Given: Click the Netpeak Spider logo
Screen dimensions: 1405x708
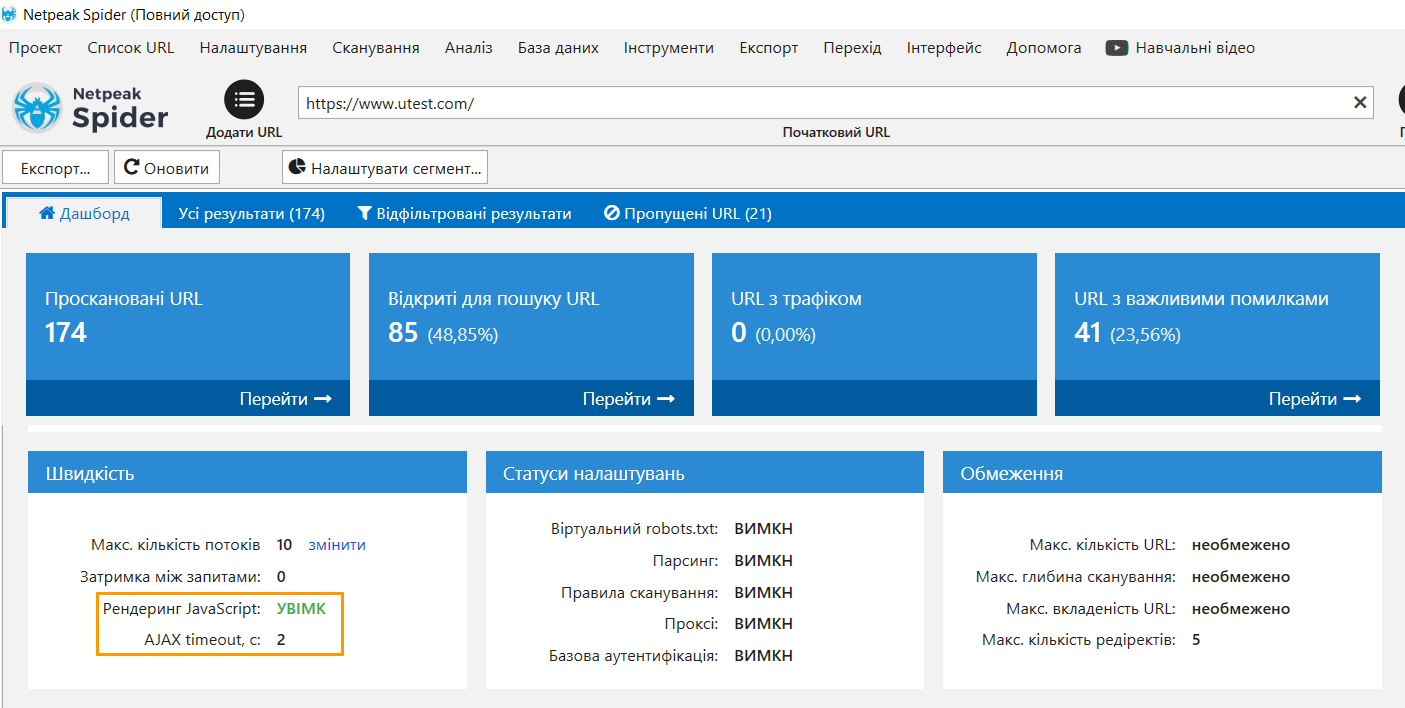Looking at the screenshot, I should point(91,107).
